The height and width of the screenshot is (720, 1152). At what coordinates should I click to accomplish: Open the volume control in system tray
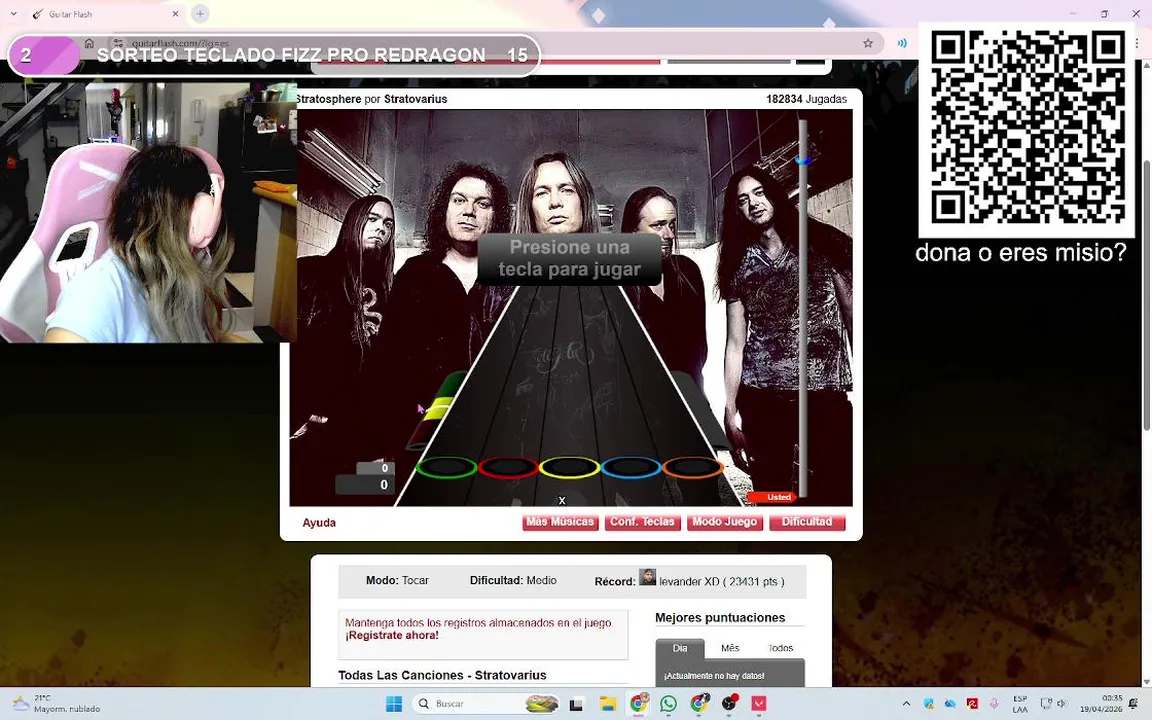coord(1061,704)
